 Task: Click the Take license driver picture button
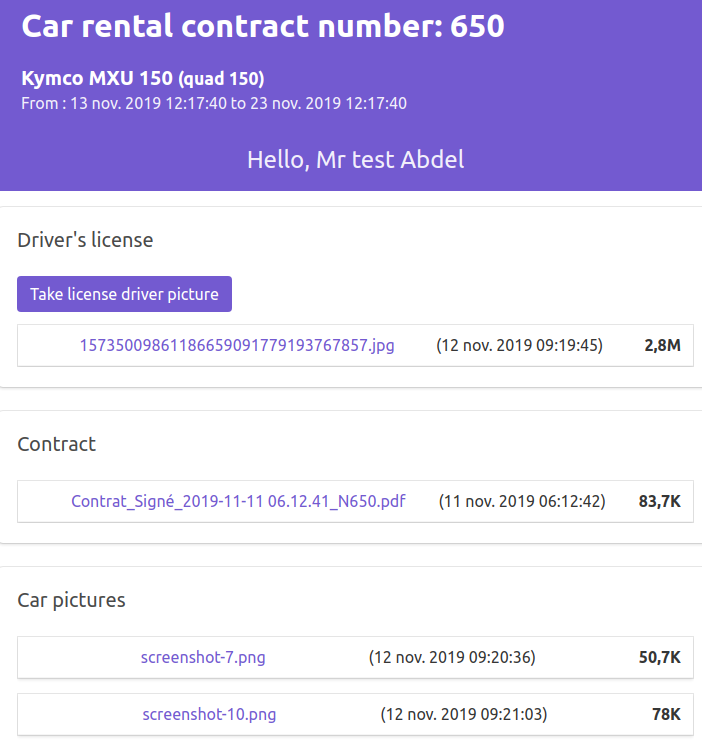125,294
